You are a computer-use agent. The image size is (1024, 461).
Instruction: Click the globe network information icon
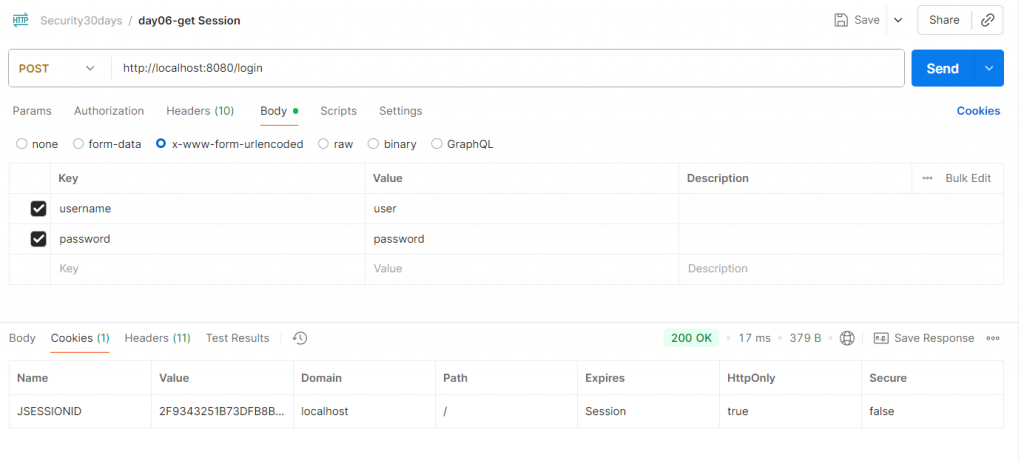[847, 338]
